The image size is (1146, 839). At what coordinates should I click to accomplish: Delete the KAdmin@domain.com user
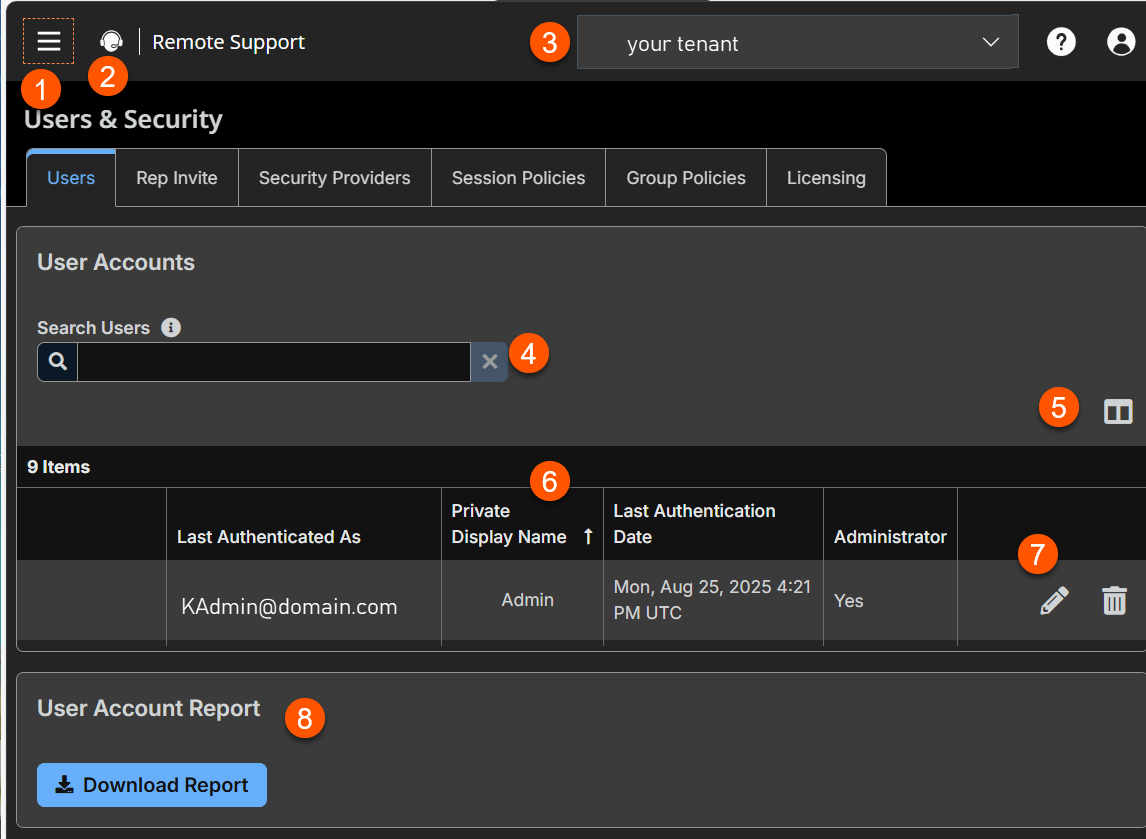coord(1114,601)
